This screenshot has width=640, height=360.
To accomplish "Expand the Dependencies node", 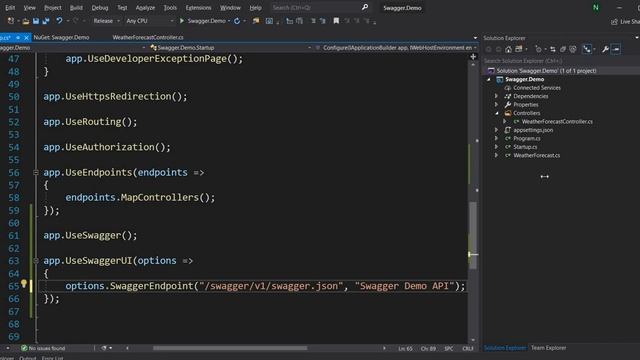I will tap(496, 96).
